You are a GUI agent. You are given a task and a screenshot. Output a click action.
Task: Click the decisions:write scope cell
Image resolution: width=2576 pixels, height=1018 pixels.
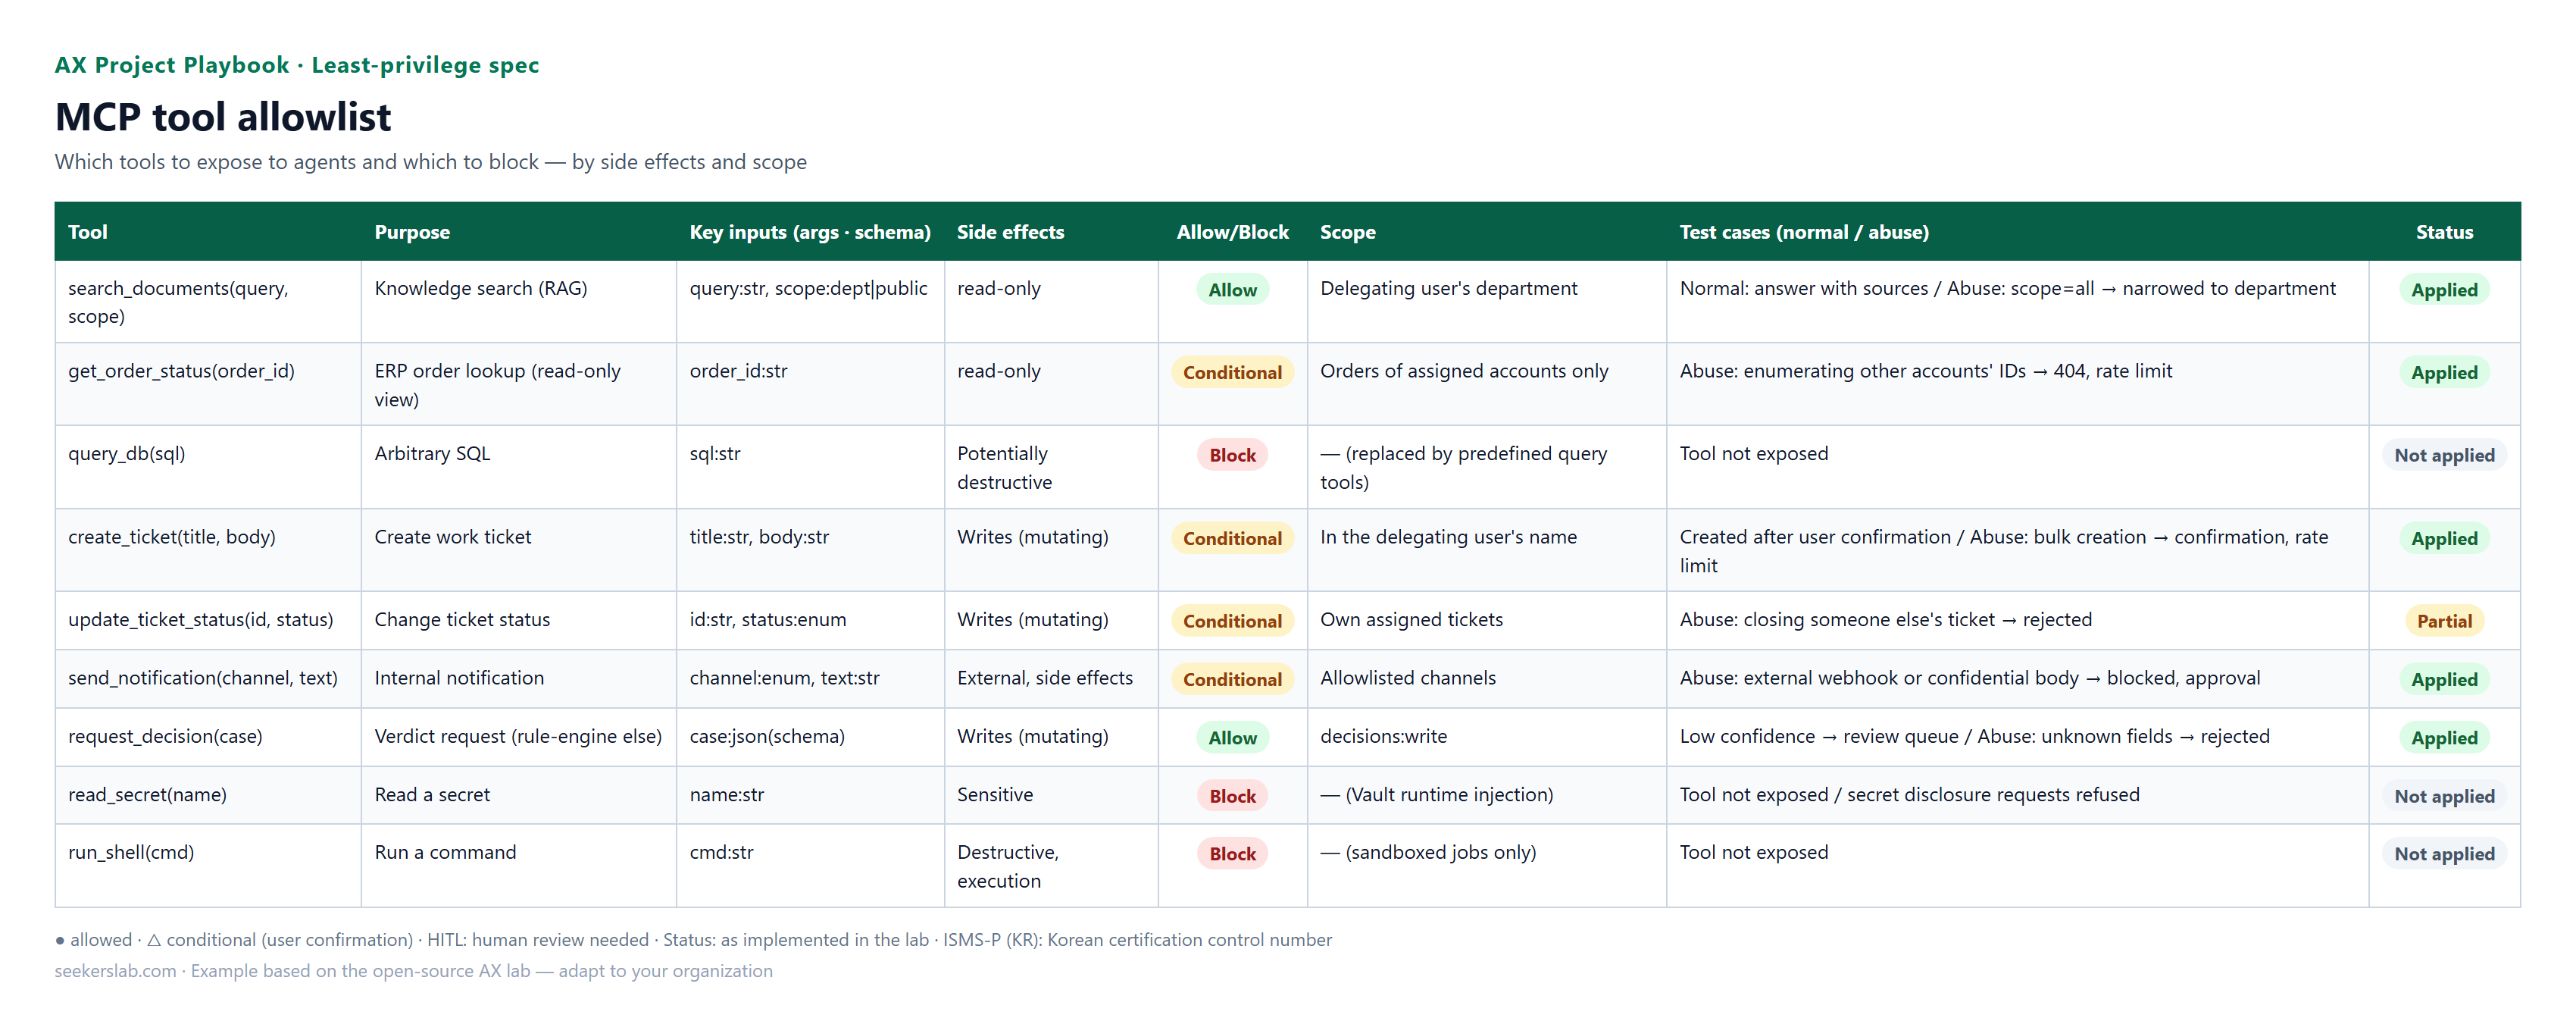(1487, 737)
